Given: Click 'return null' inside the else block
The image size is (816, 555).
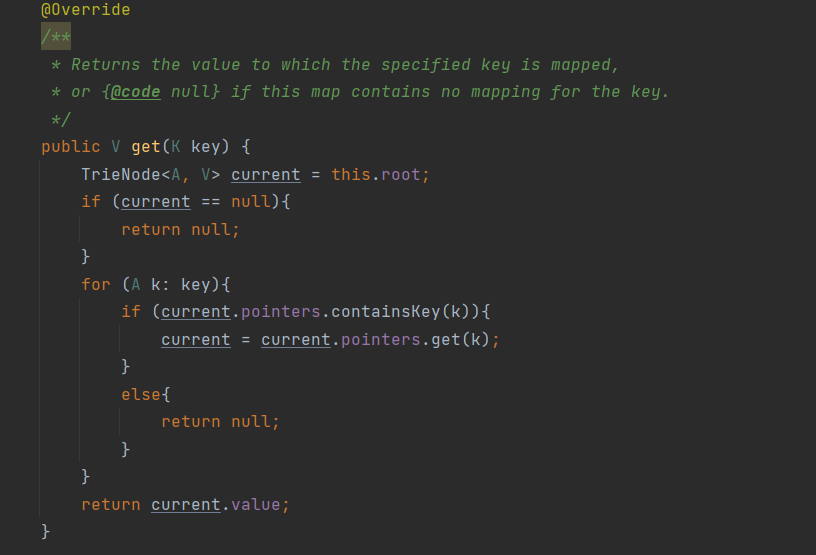Looking at the screenshot, I should (220, 422).
